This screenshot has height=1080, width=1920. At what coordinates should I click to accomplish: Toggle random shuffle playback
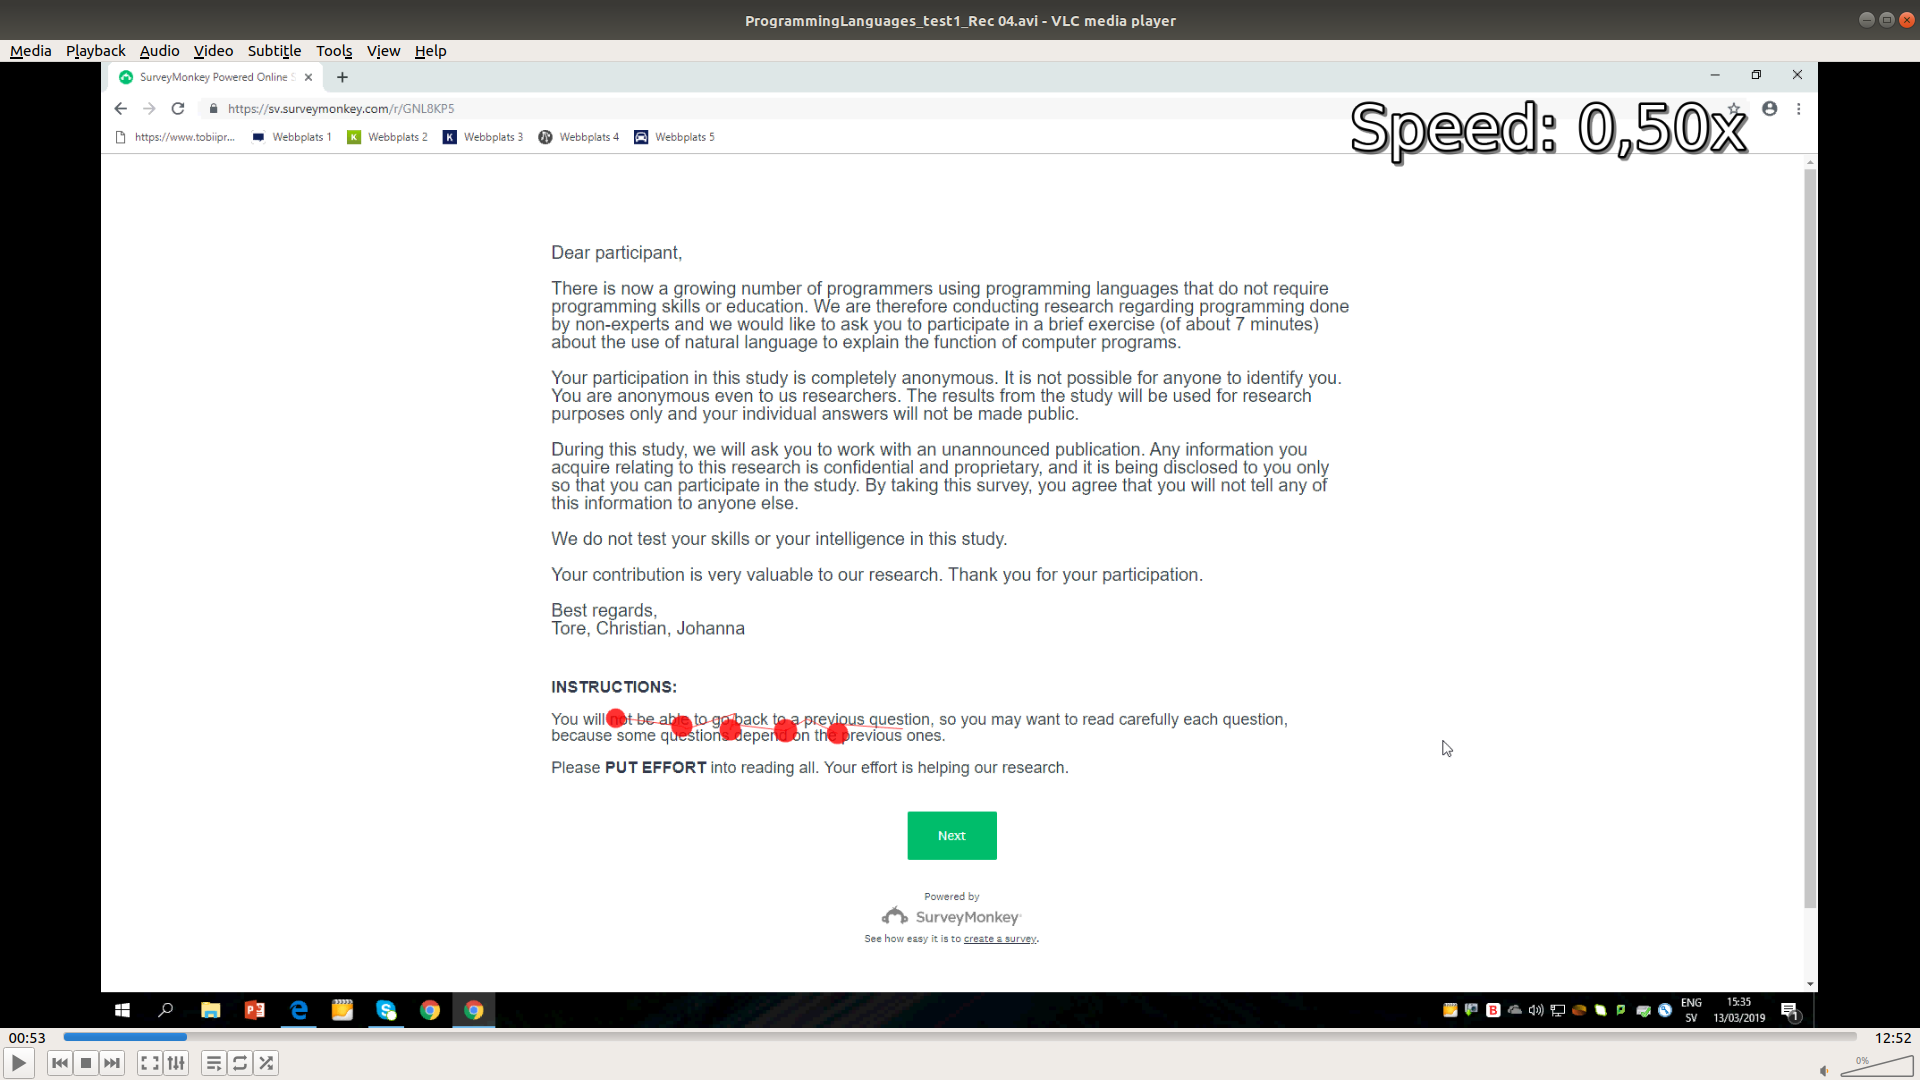[x=266, y=1063]
